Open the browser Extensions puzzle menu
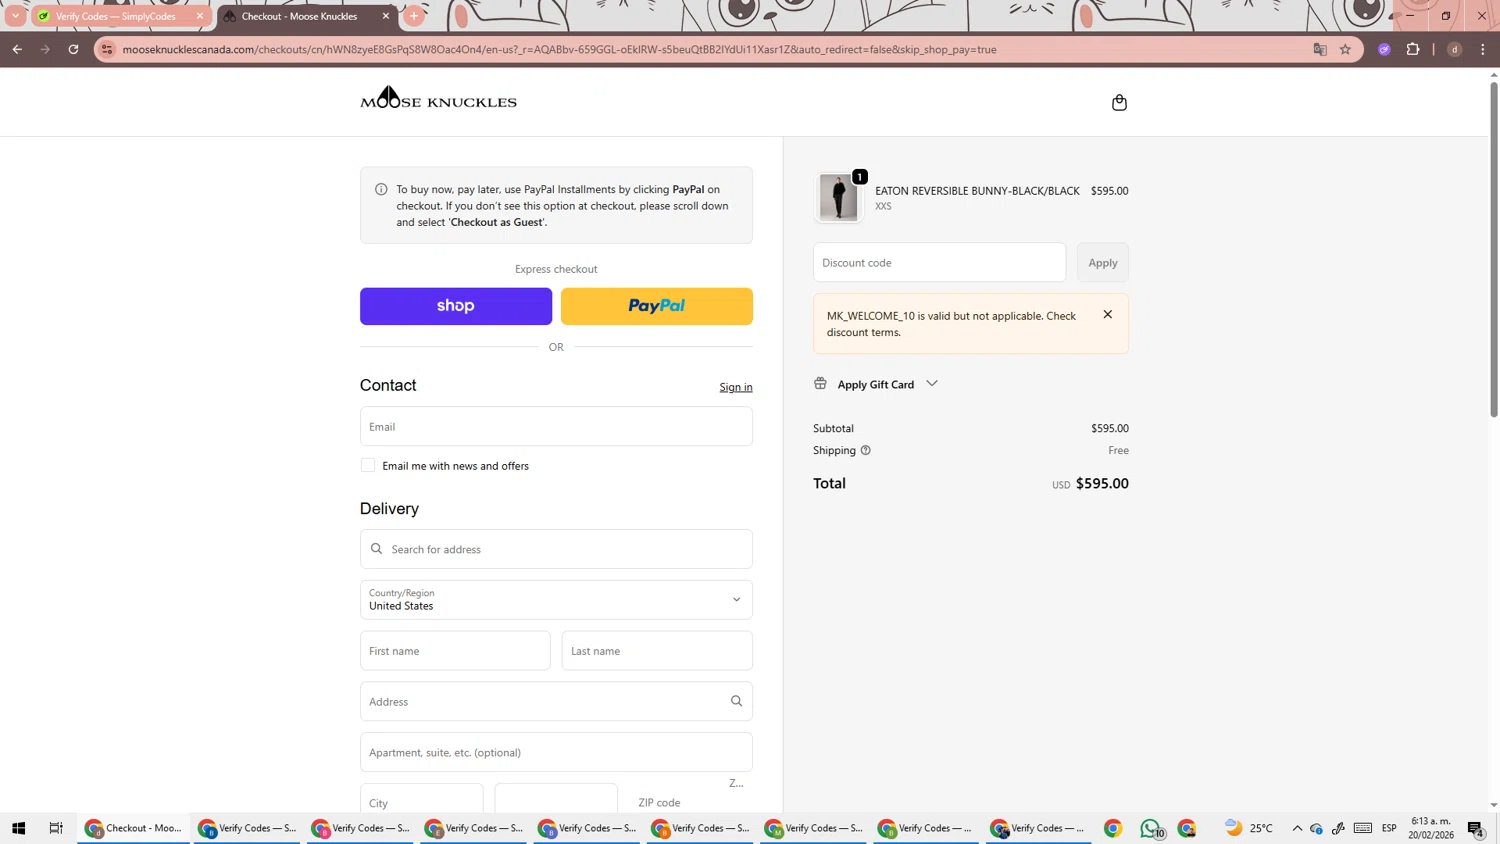This screenshot has height=844, width=1500. point(1413,49)
